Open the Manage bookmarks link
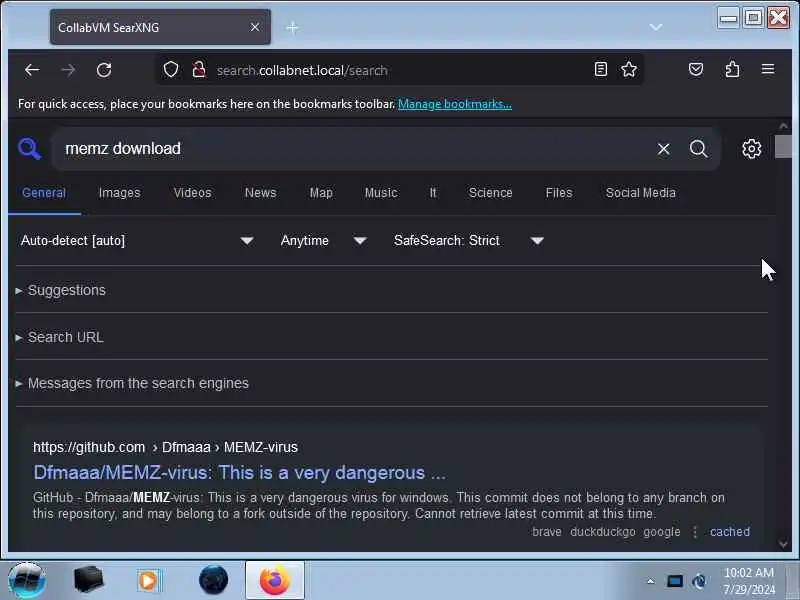The image size is (800, 600). (455, 104)
